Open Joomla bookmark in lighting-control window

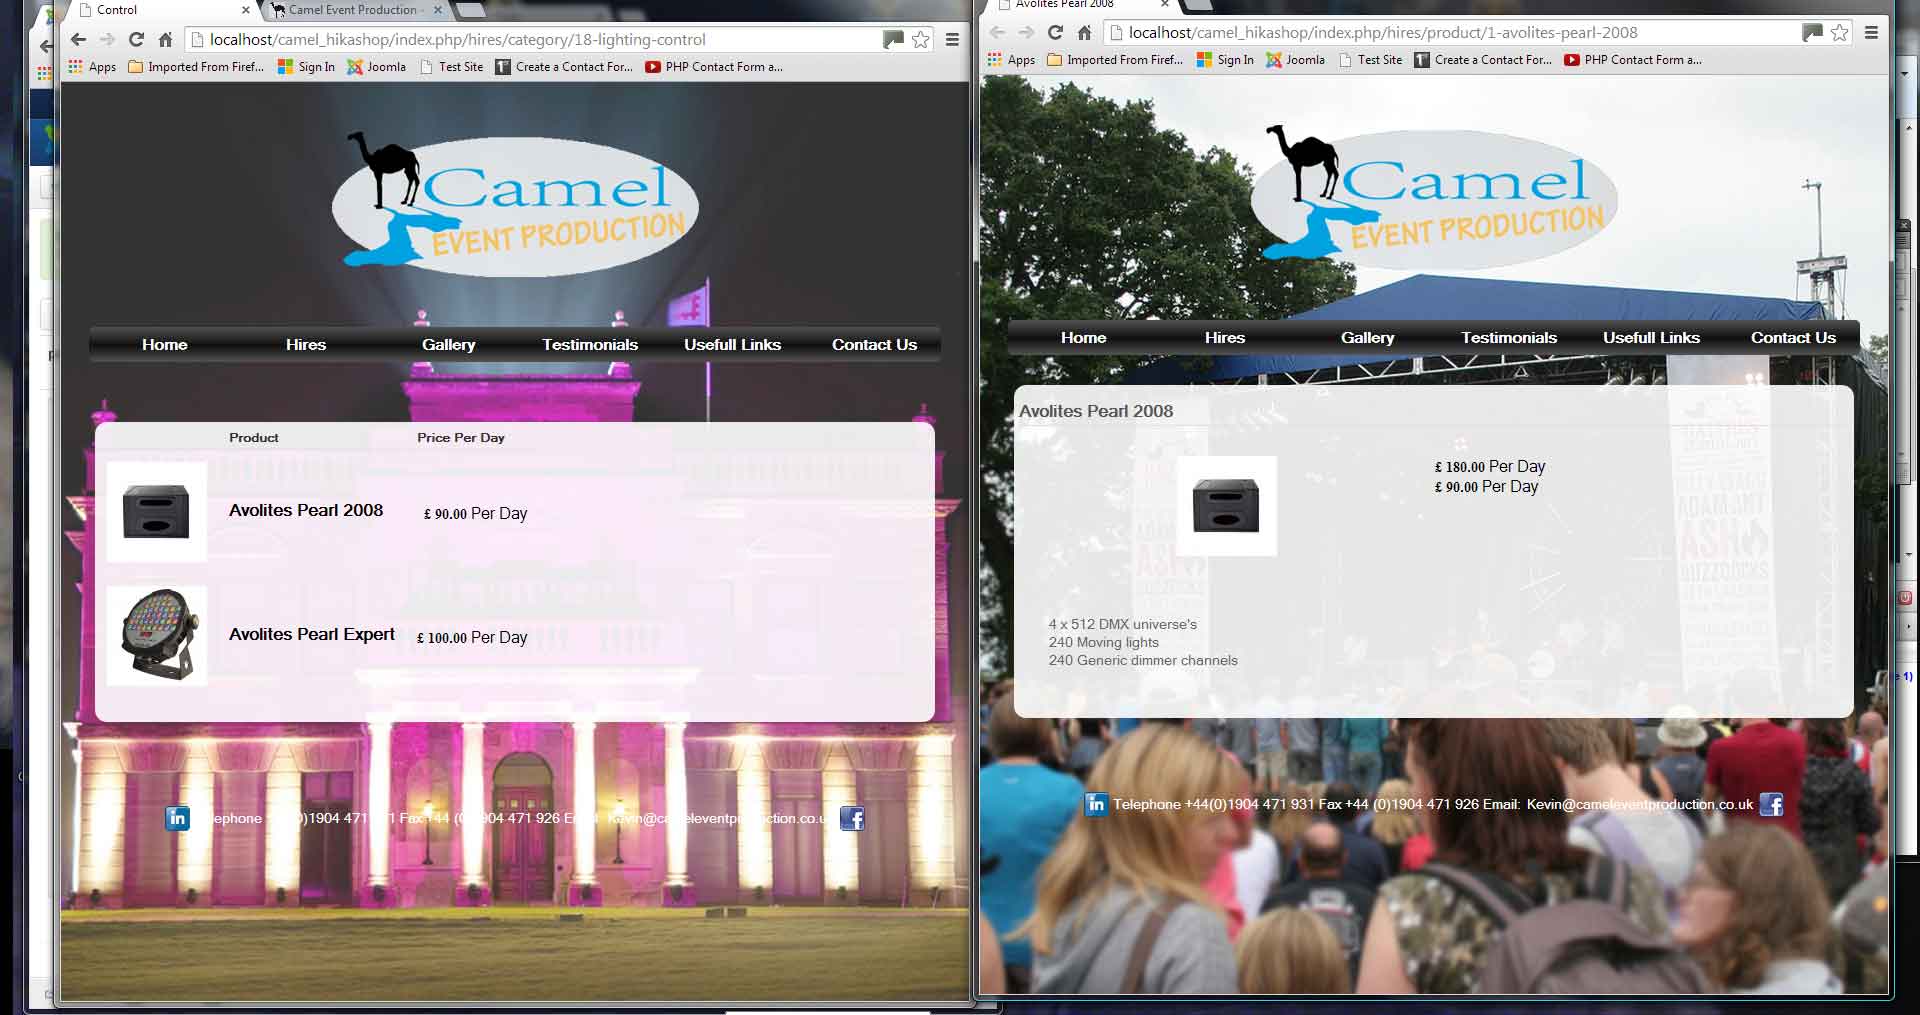coord(376,67)
